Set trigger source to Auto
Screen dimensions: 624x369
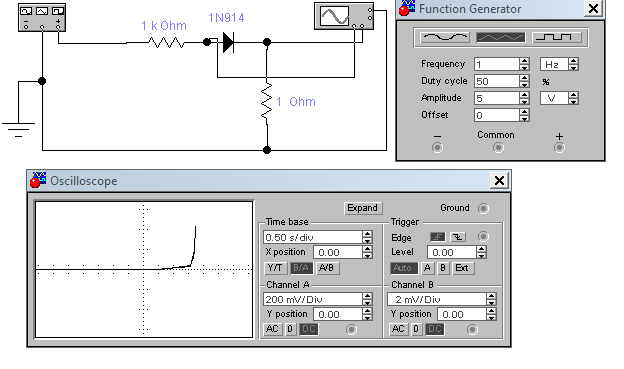point(403,268)
